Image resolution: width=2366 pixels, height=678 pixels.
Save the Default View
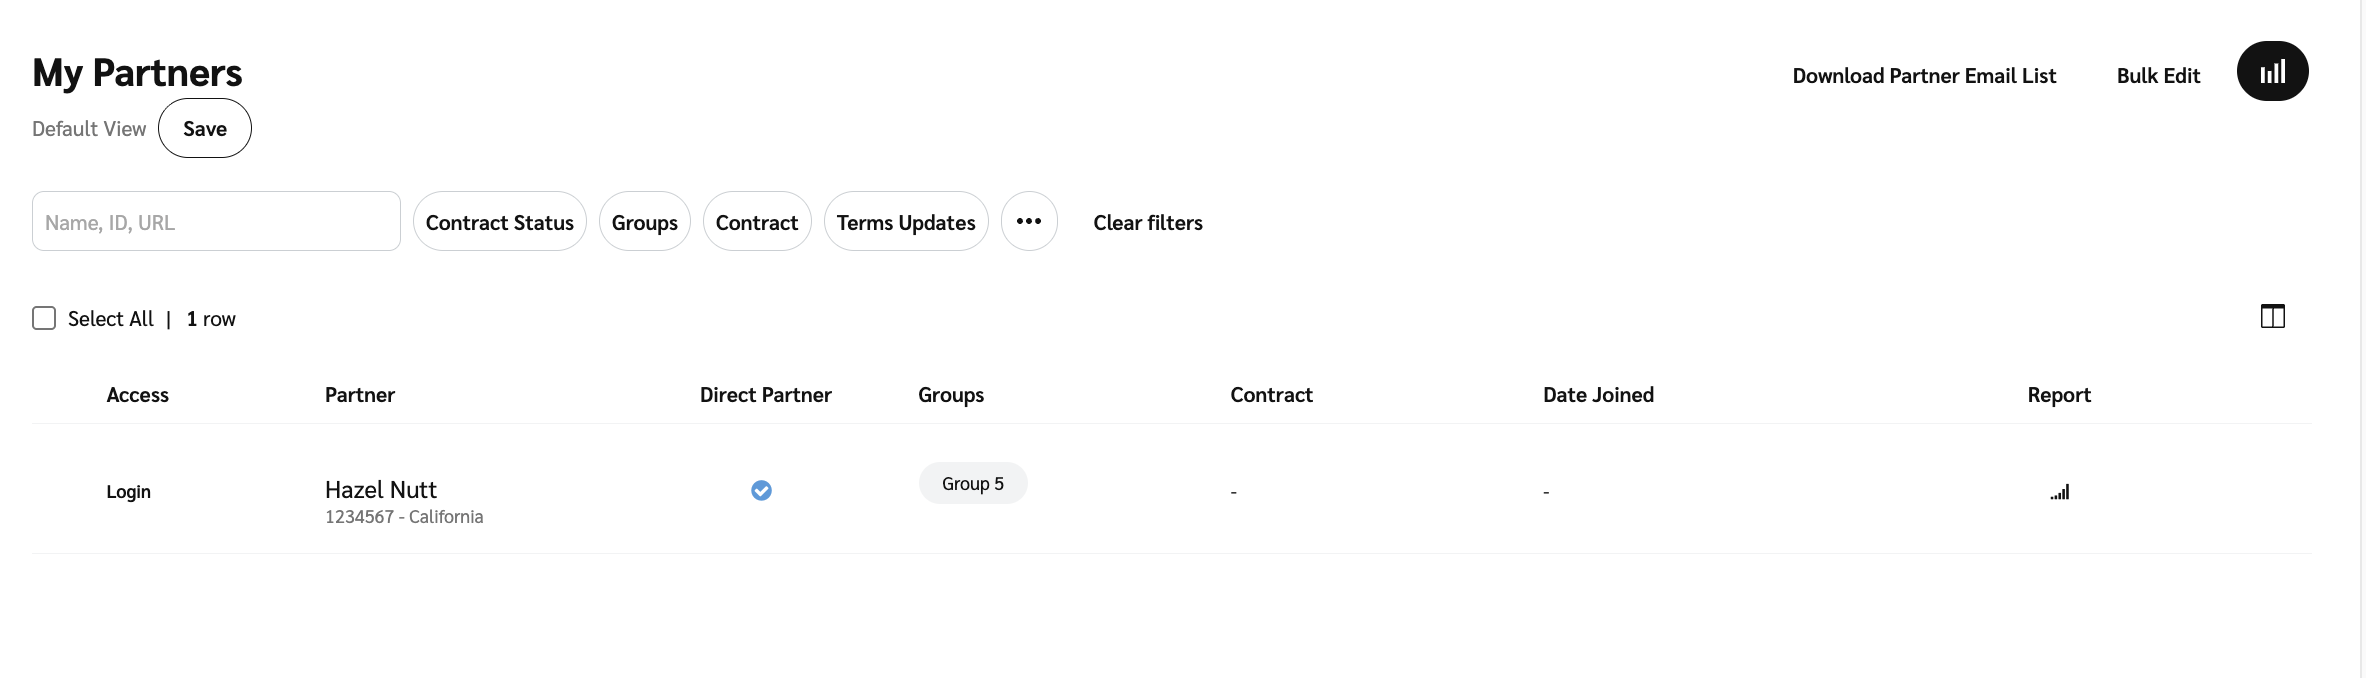coord(205,129)
